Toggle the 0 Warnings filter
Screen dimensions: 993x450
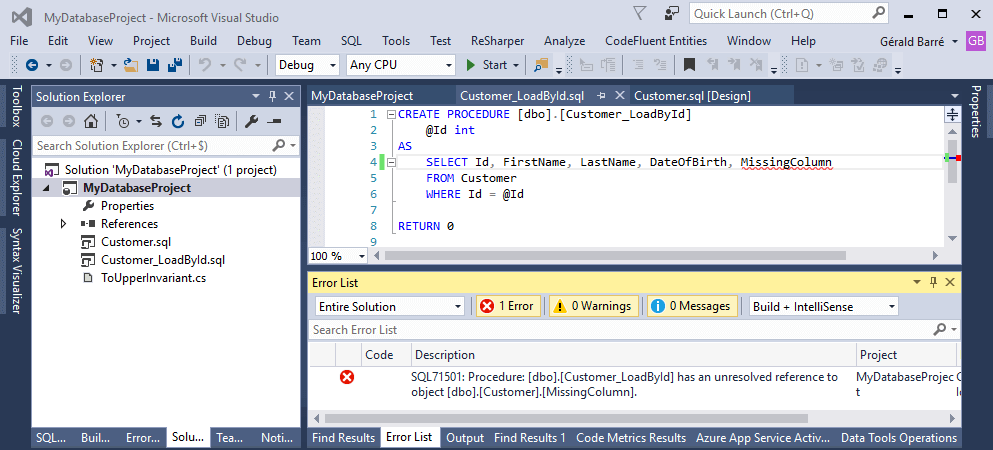[592, 306]
